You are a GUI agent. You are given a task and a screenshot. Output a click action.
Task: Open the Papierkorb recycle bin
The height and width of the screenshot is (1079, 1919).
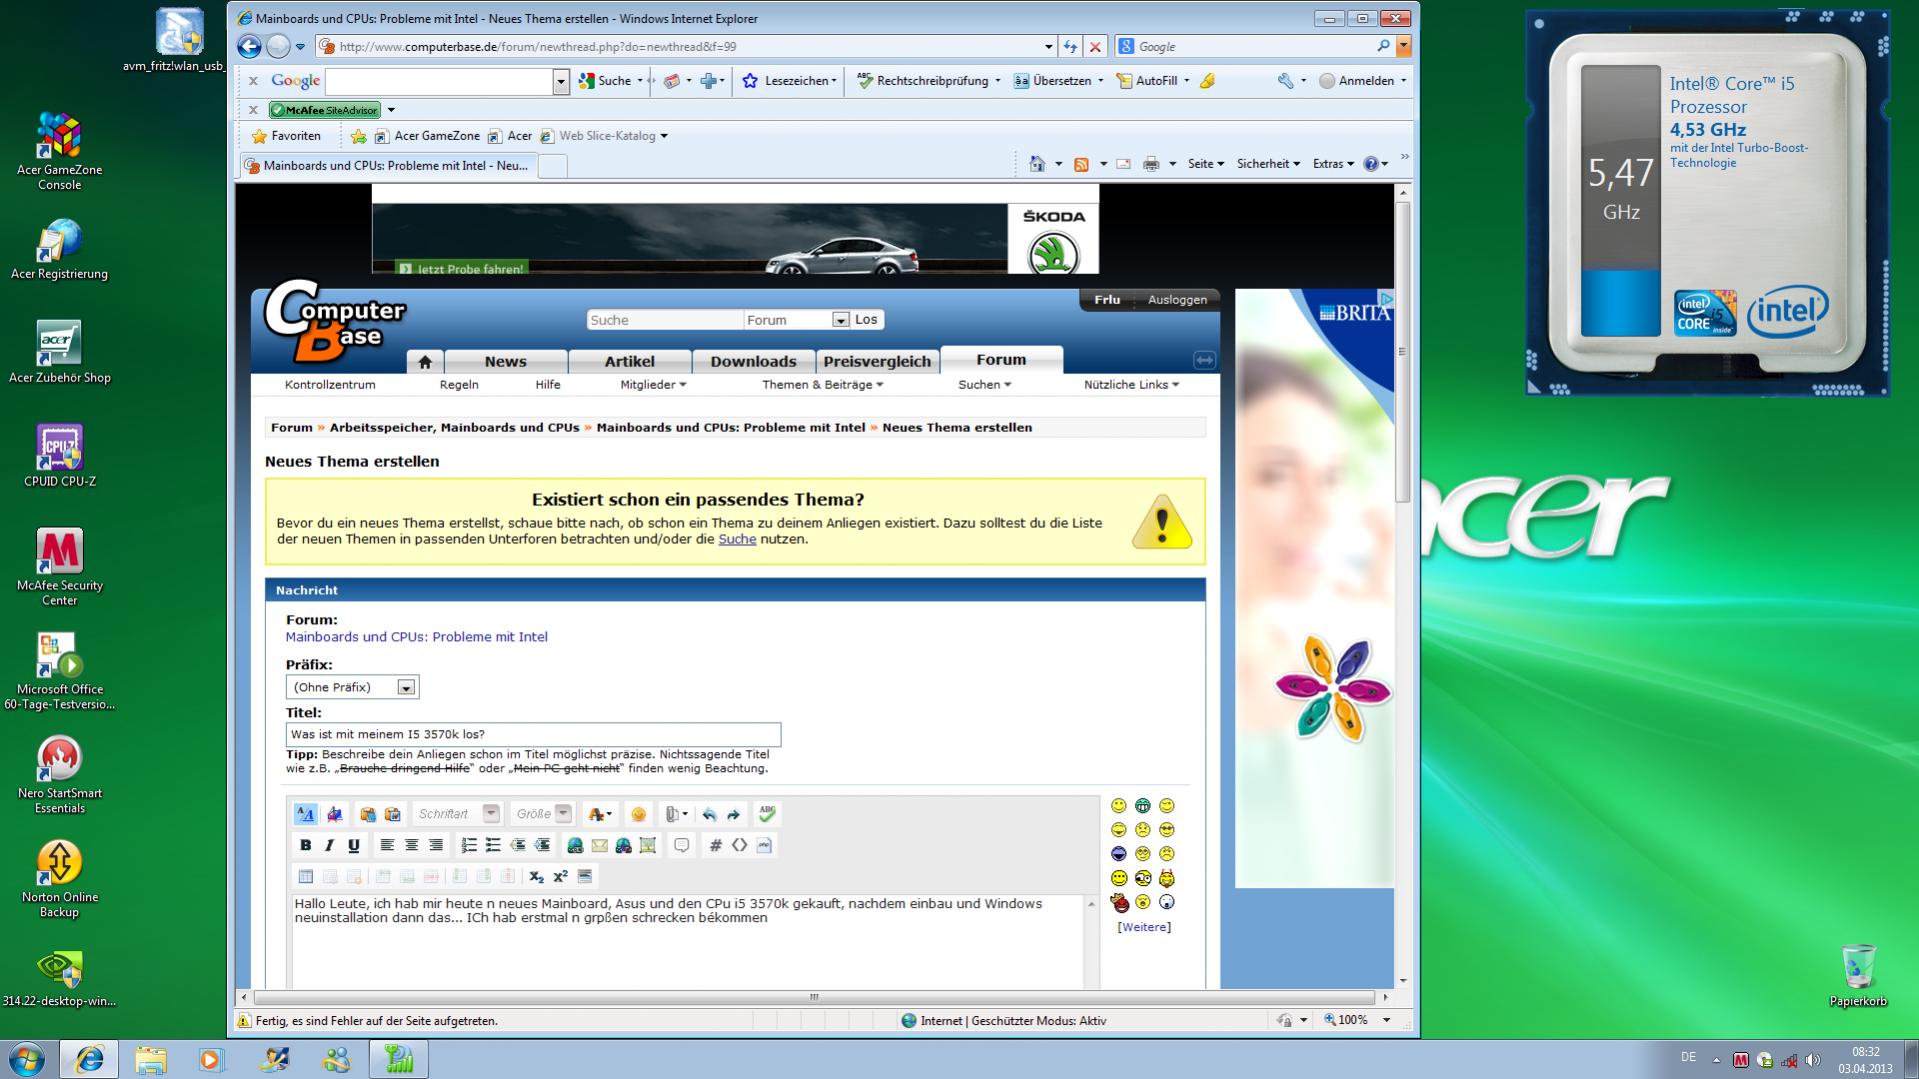[1858, 975]
